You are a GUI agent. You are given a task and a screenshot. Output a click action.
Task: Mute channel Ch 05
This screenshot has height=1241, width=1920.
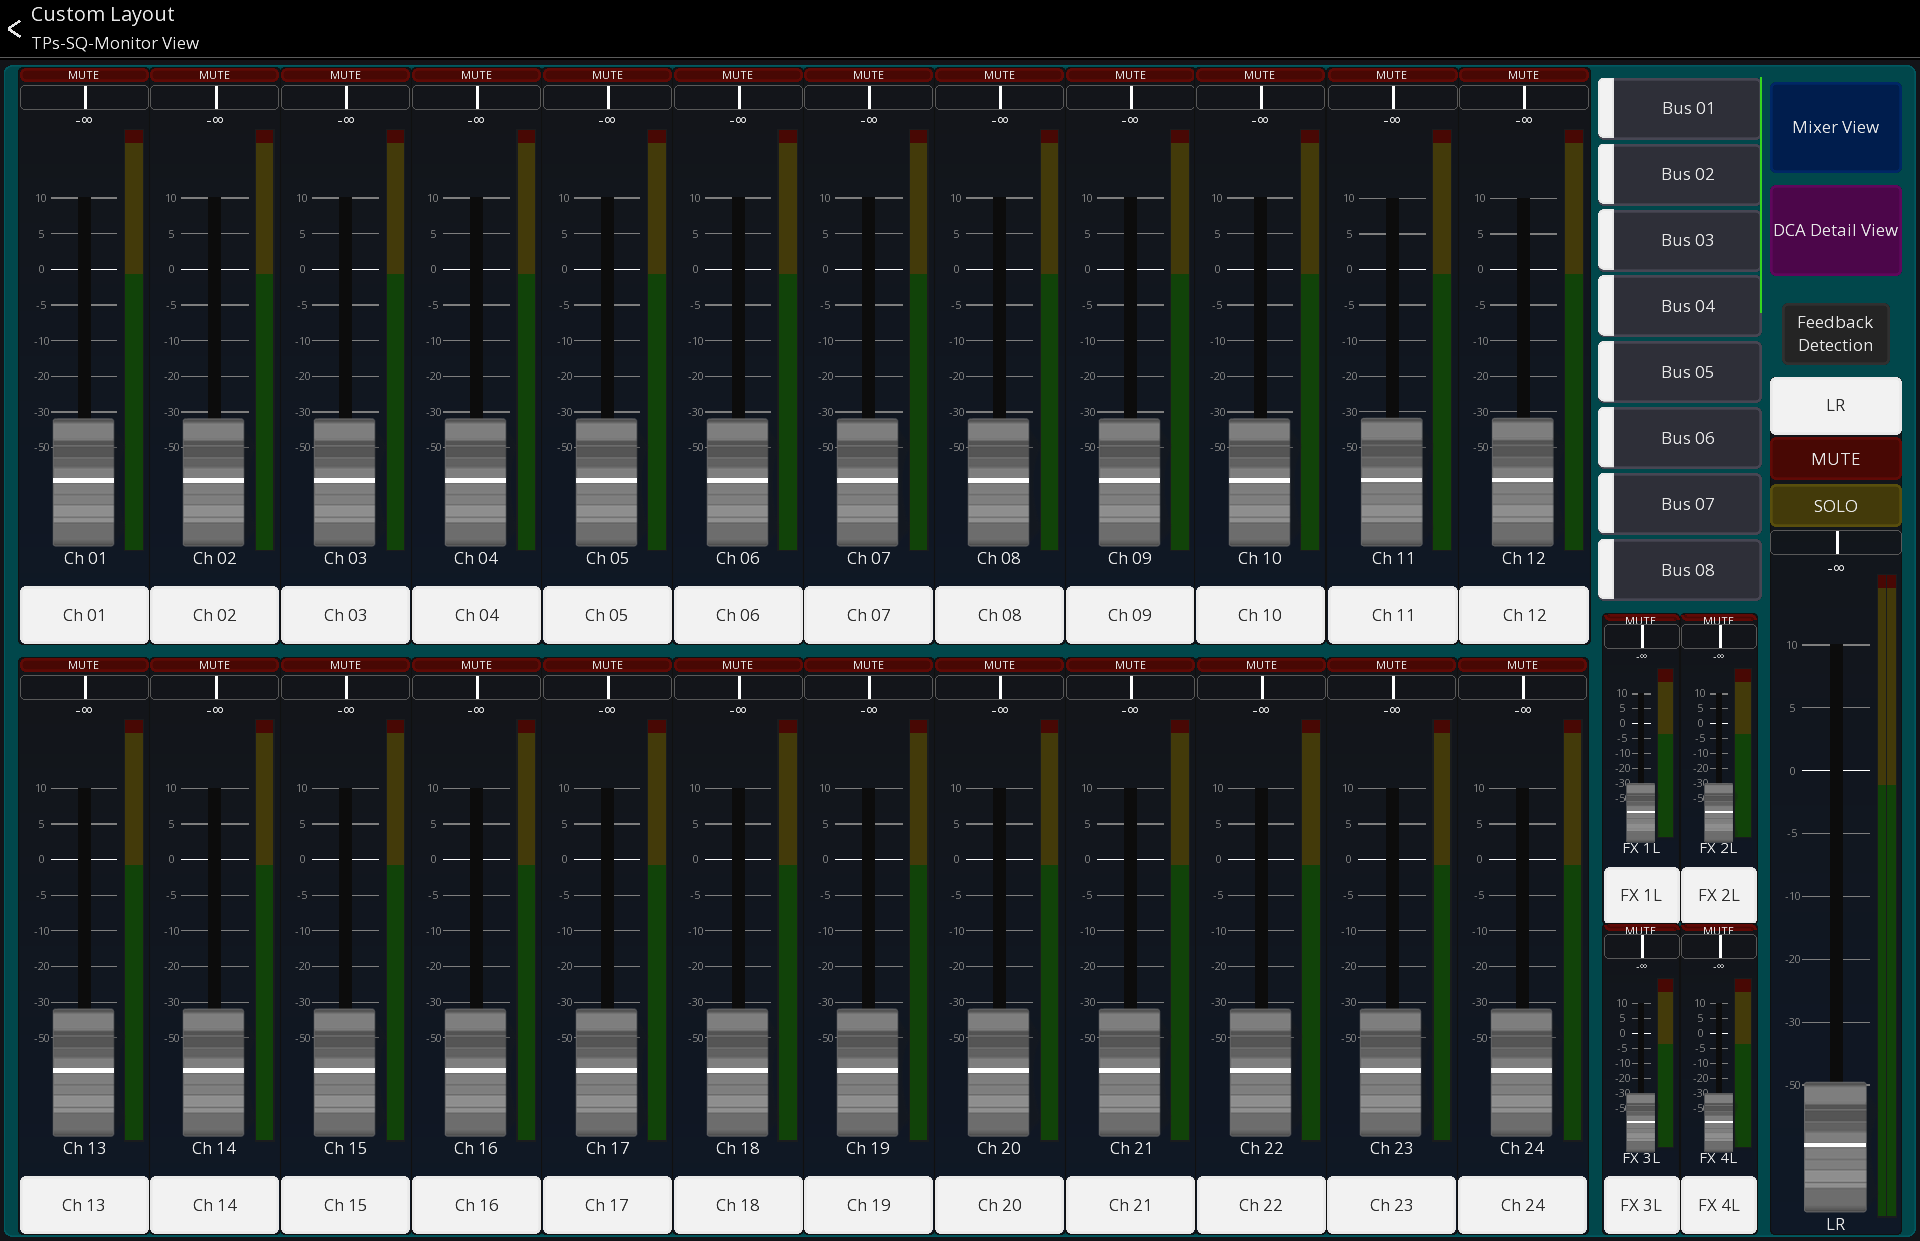[x=607, y=75]
